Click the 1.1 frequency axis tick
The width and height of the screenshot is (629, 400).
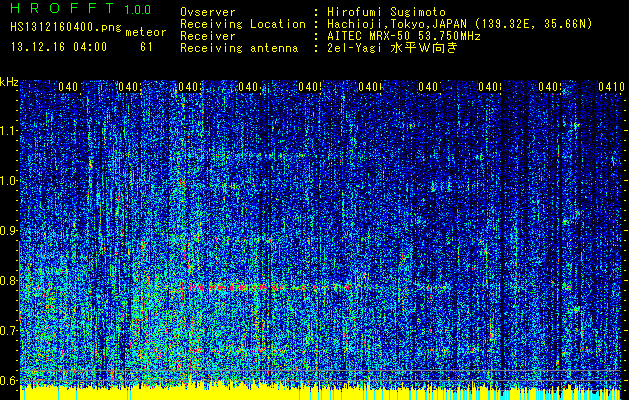coord(9,130)
